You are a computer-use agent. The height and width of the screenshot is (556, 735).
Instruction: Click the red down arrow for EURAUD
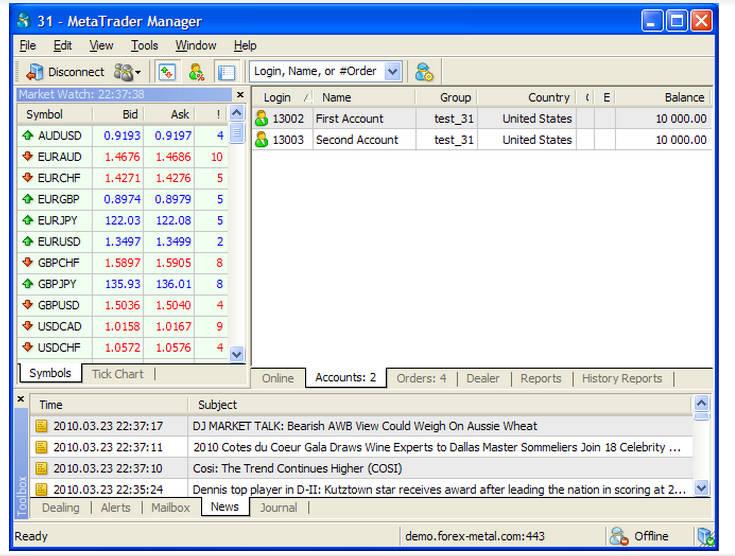pos(28,156)
